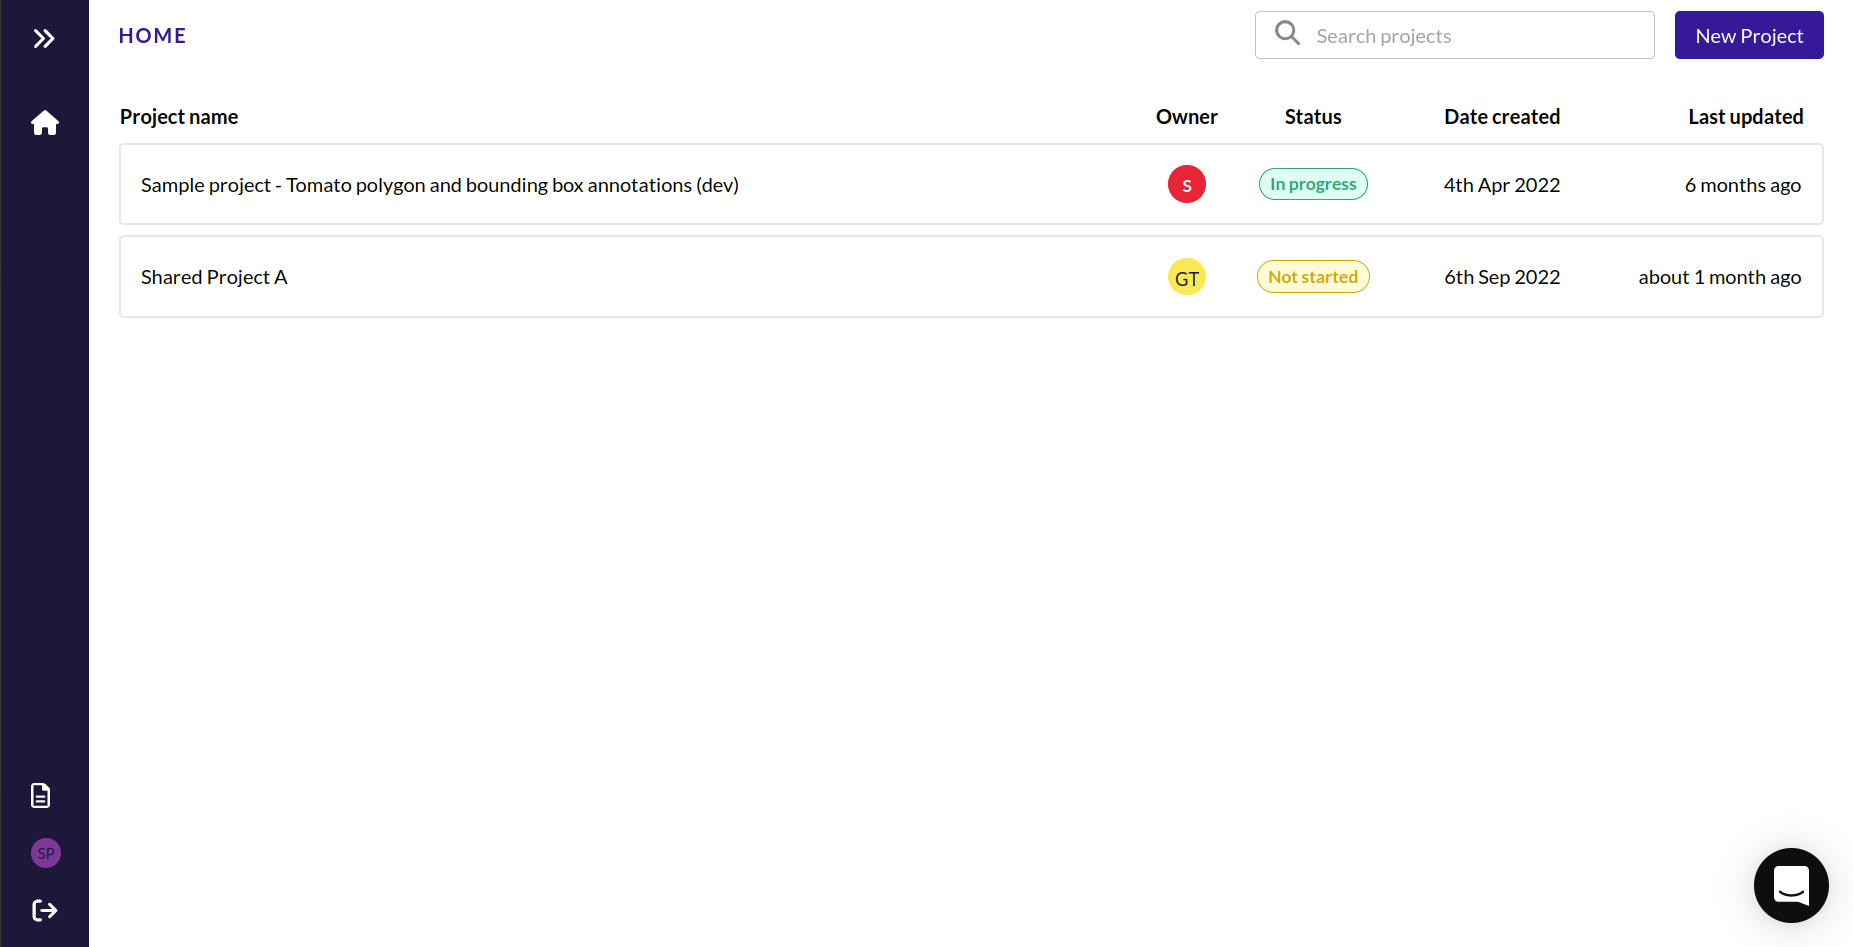
Task: Click the In progress status badge
Action: [x=1313, y=184]
